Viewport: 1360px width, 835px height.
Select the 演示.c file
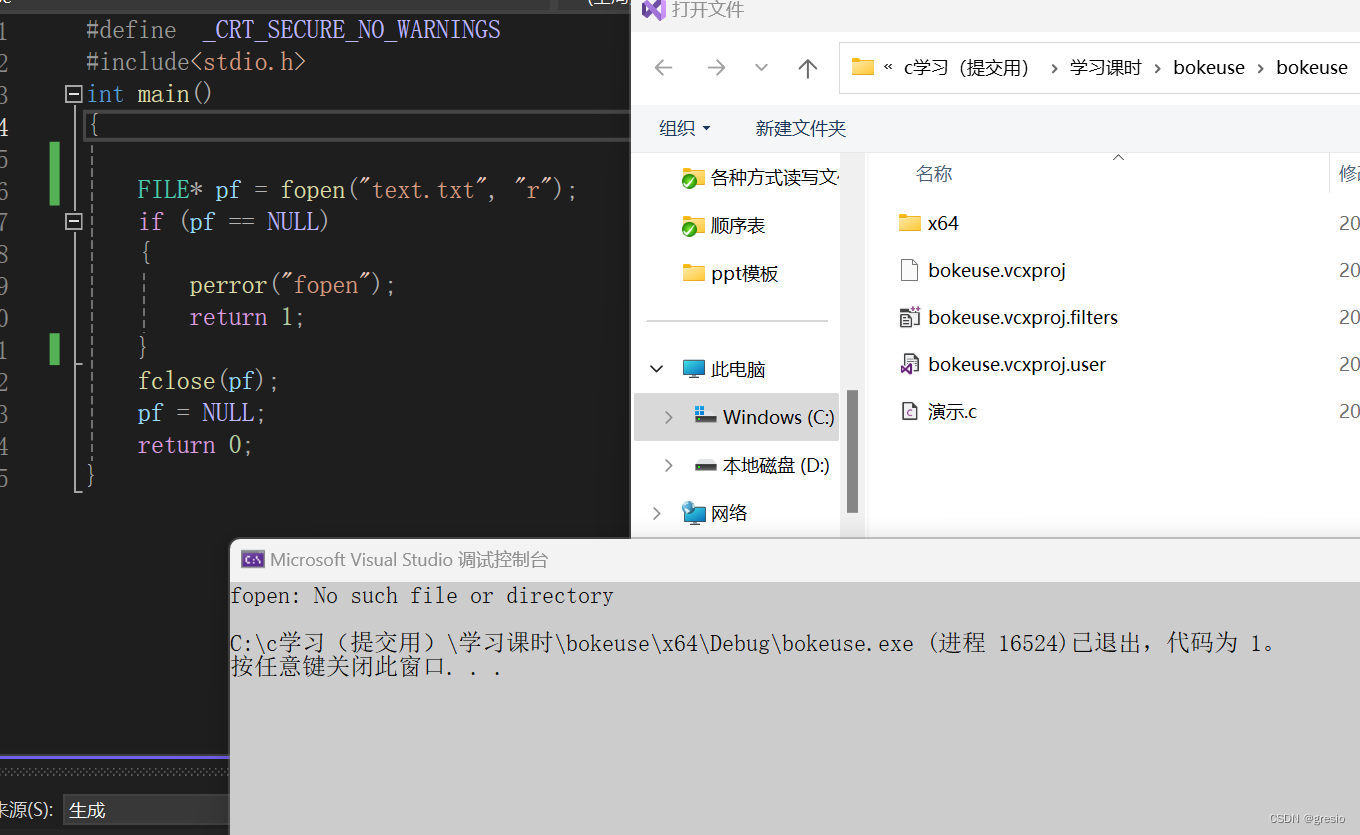[x=952, y=411]
